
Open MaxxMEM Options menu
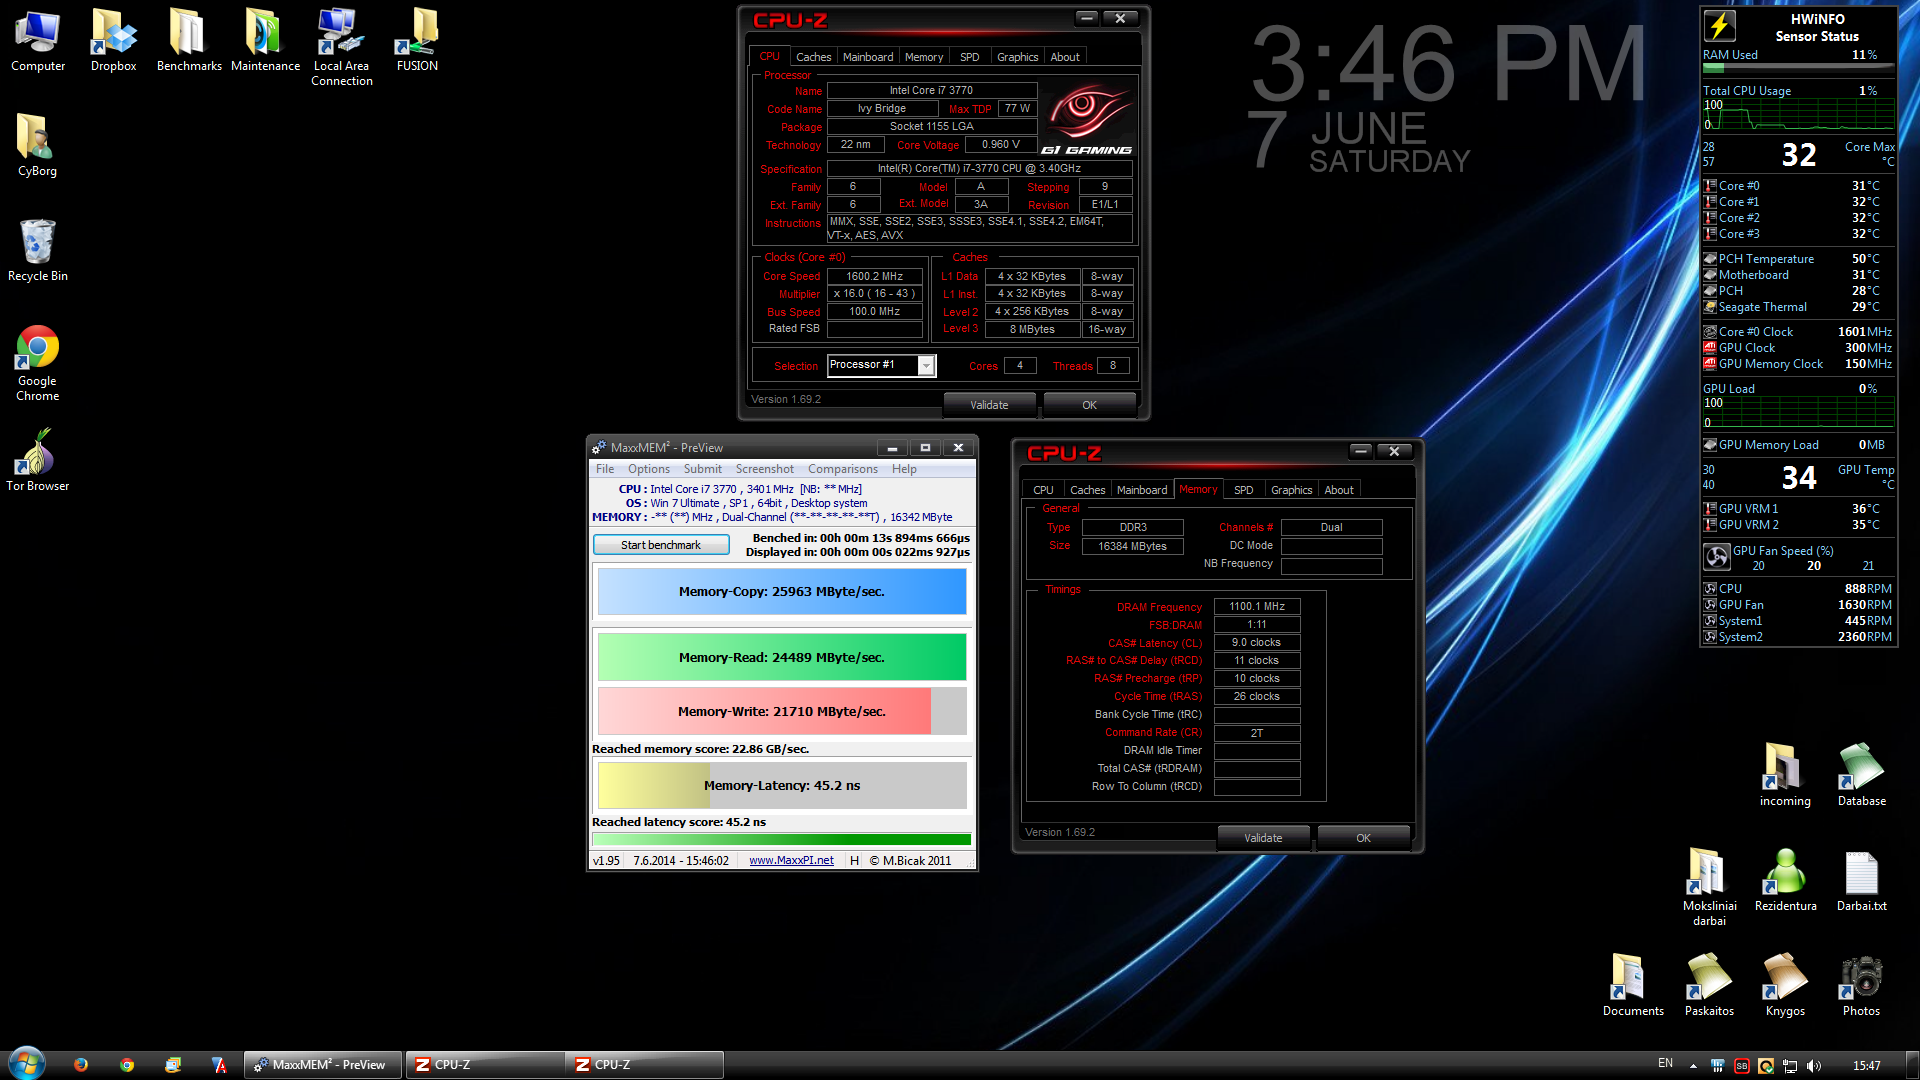pos(649,469)
